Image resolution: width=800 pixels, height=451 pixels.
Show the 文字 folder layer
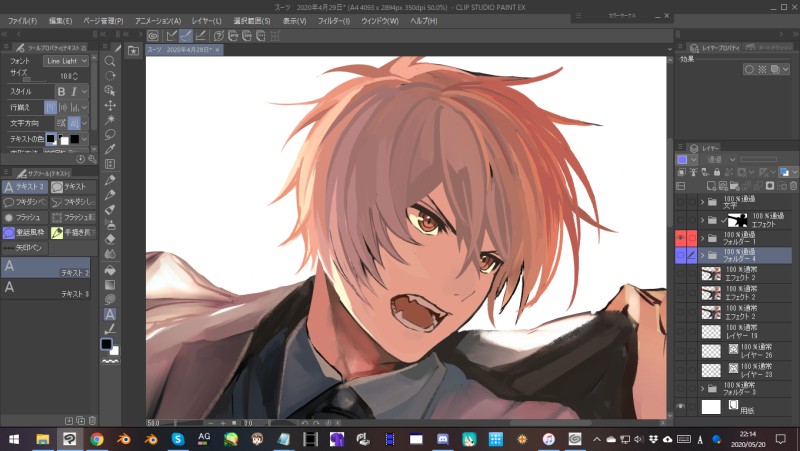tap(680, 202)
